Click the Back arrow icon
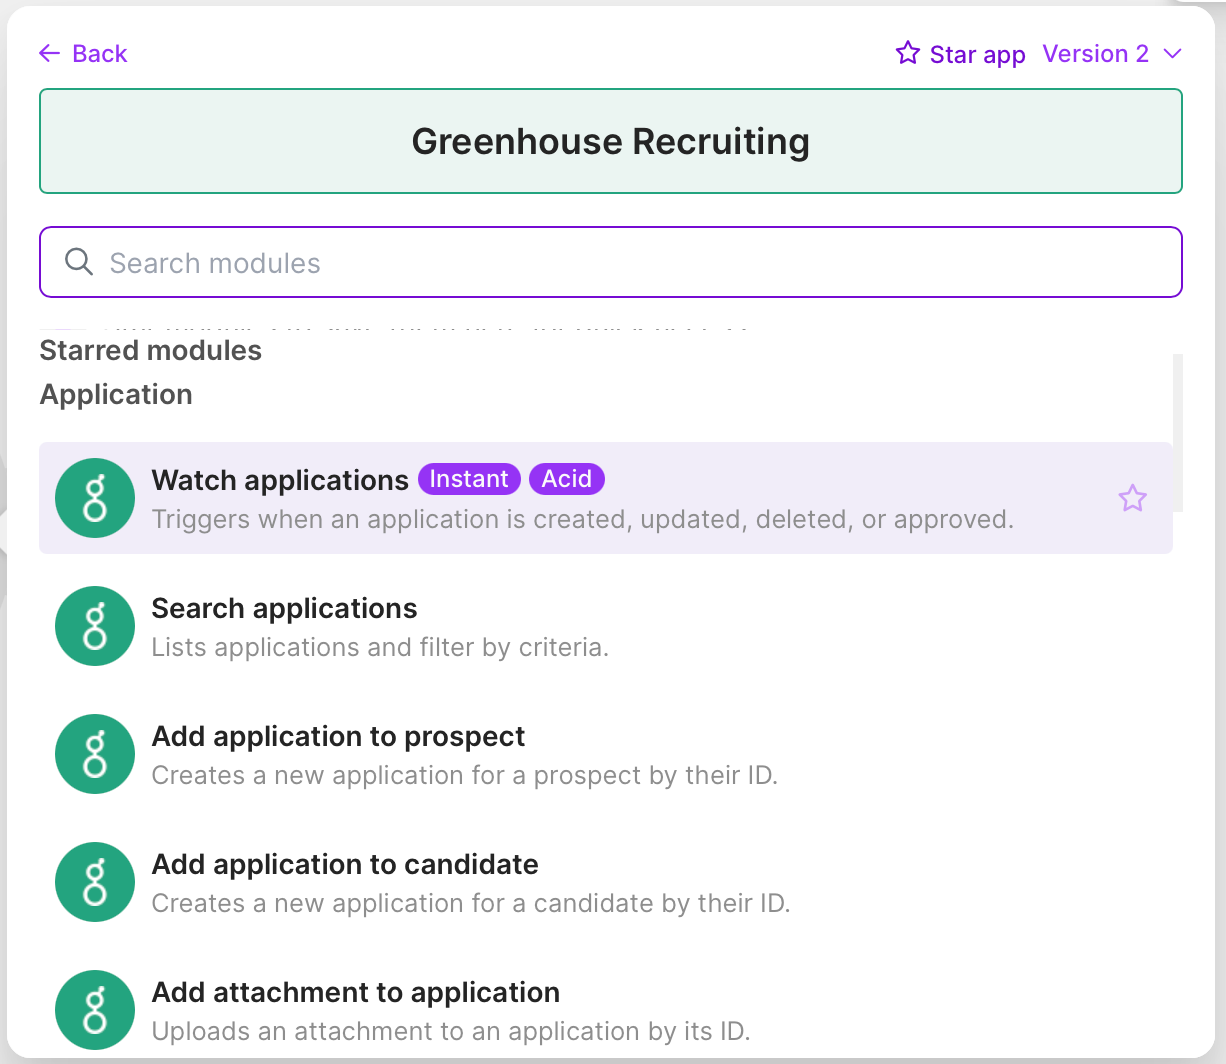 (x=50, y=54)
